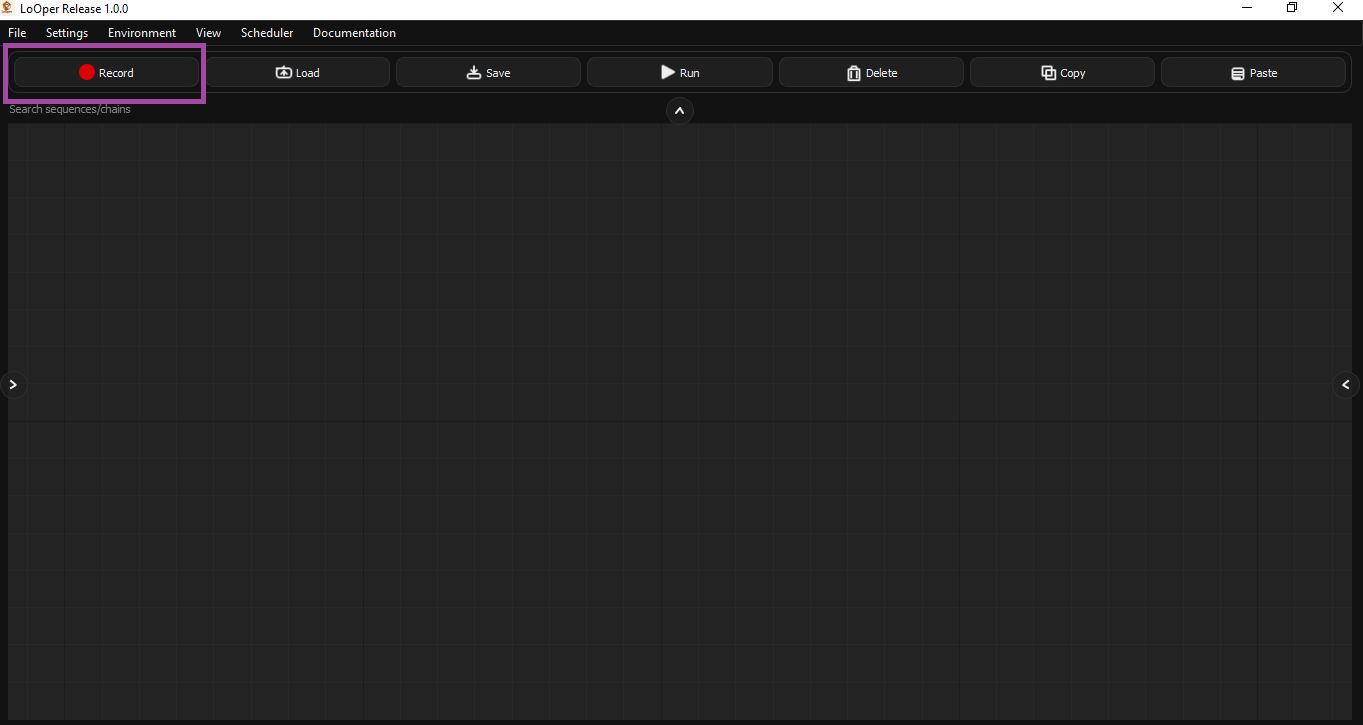This screenshot has width=1363, height=725.
Task: Click the Save download icon
Action: tap(473, 71)
